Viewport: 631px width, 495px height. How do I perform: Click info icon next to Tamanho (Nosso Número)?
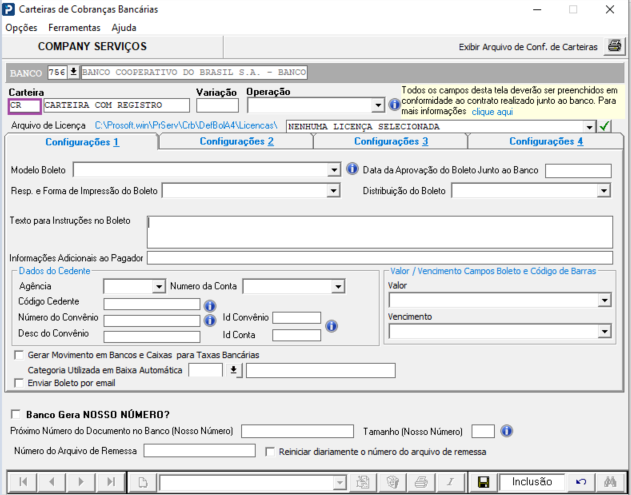(x=506, y=431)
